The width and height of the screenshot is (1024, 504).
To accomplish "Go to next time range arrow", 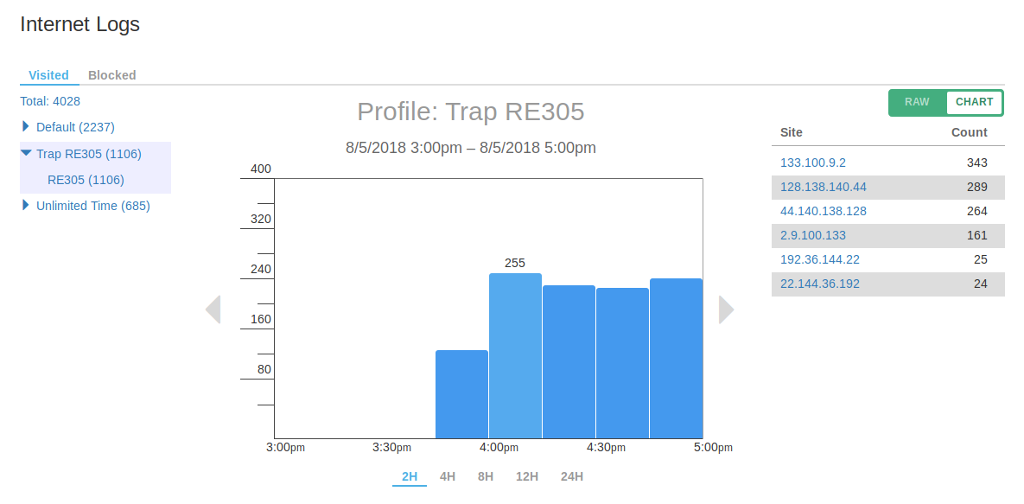I will coord(726,310).
